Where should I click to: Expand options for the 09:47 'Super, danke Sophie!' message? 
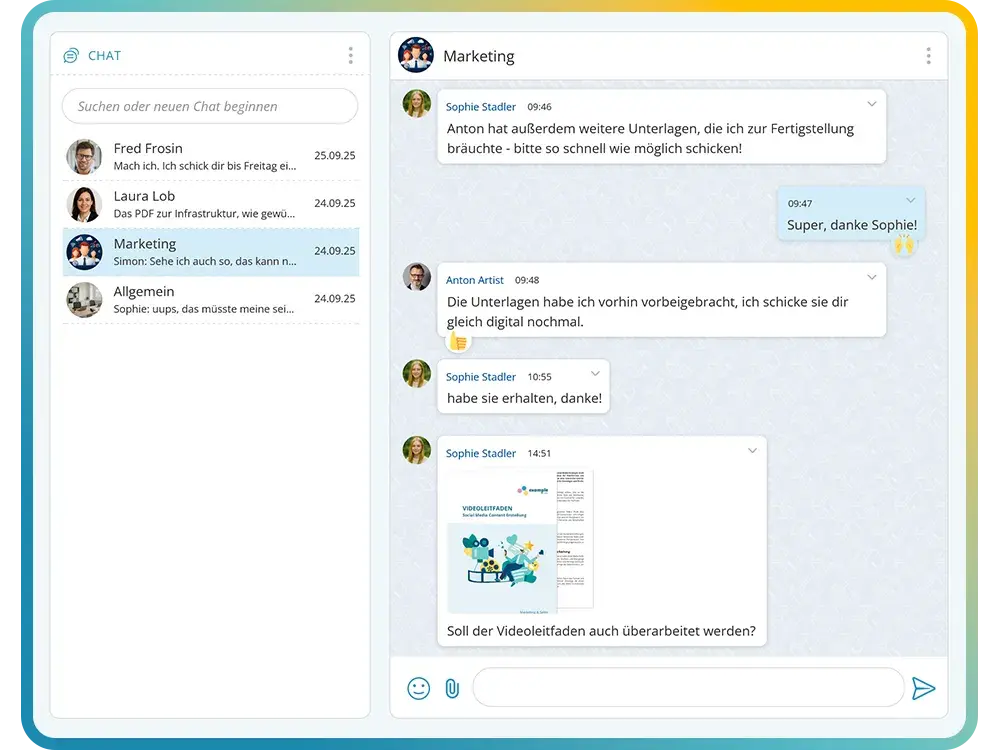pos(911,200)
